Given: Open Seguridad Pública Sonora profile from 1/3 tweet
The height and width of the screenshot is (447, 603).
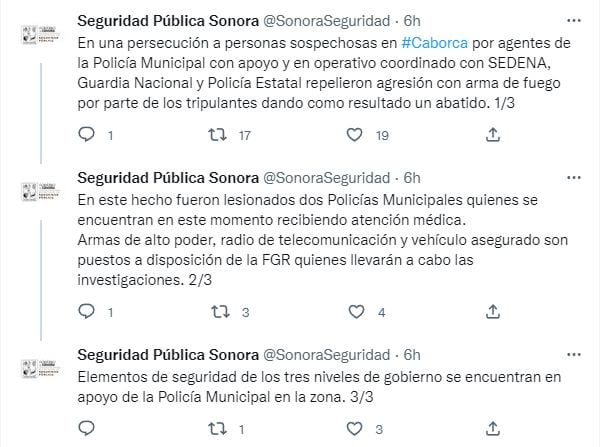Looking at the screenshot, I should click(x=166, y=18).
